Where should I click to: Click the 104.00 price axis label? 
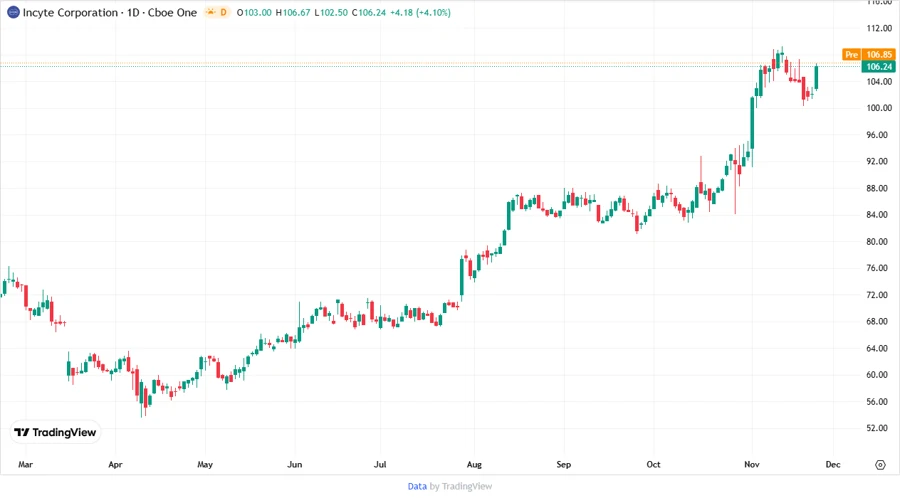pyautogui.click(x=879, y=81)
